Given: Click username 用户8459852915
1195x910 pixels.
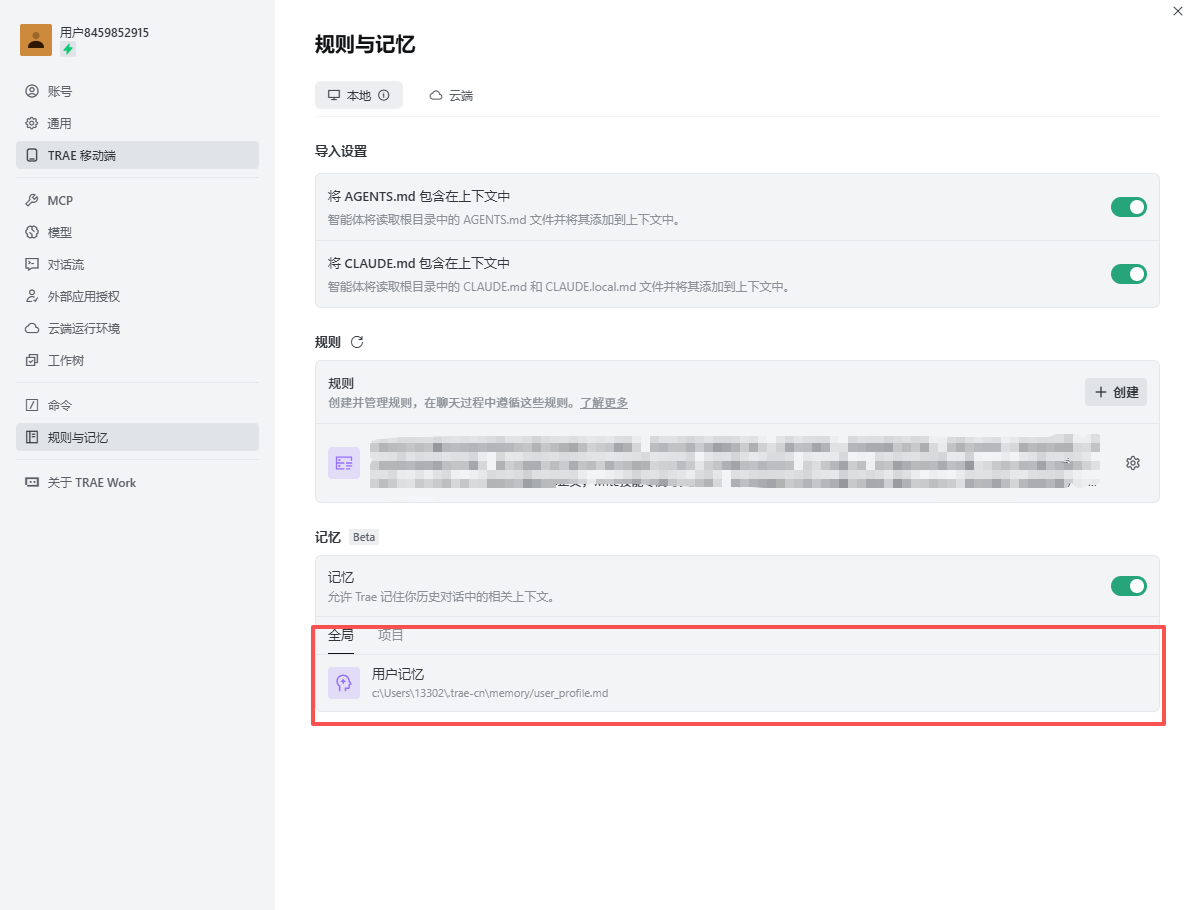Looking at the screenshot, I should pyautogui.click(x=104, y=32).
